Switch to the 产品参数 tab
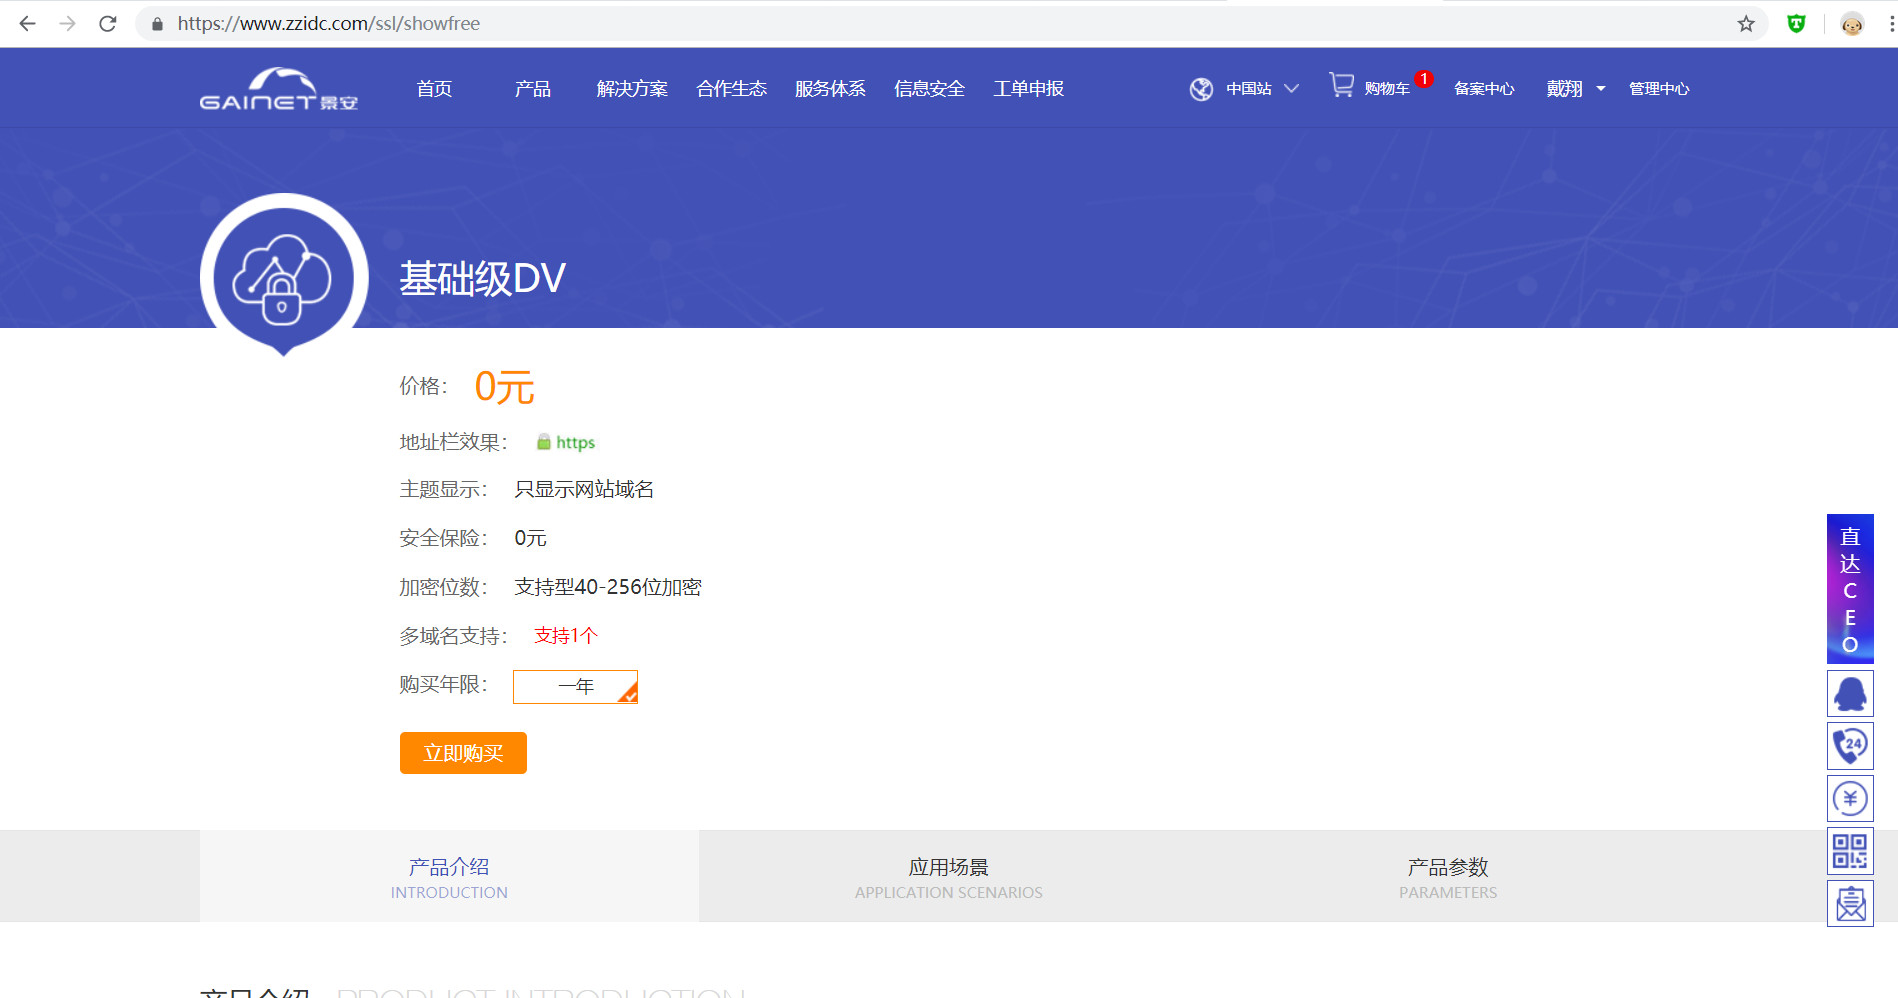Screen dimensions: 1898x998 [1447, 877]
